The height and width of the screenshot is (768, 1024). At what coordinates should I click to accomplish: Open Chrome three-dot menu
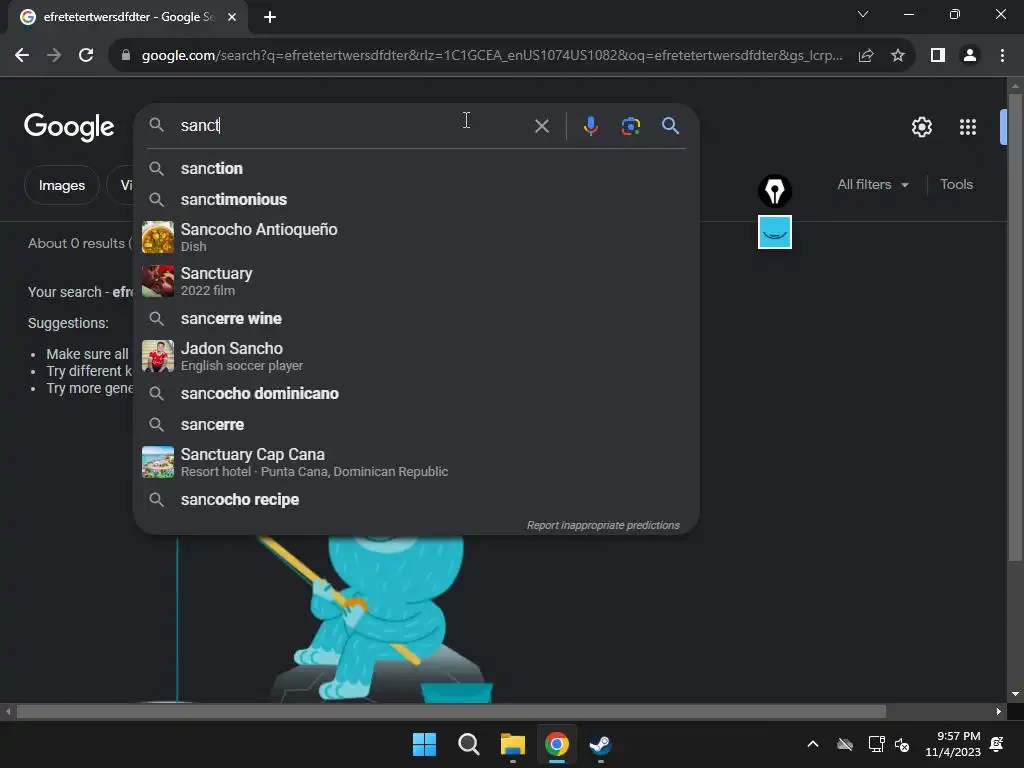coord(1002,56)
